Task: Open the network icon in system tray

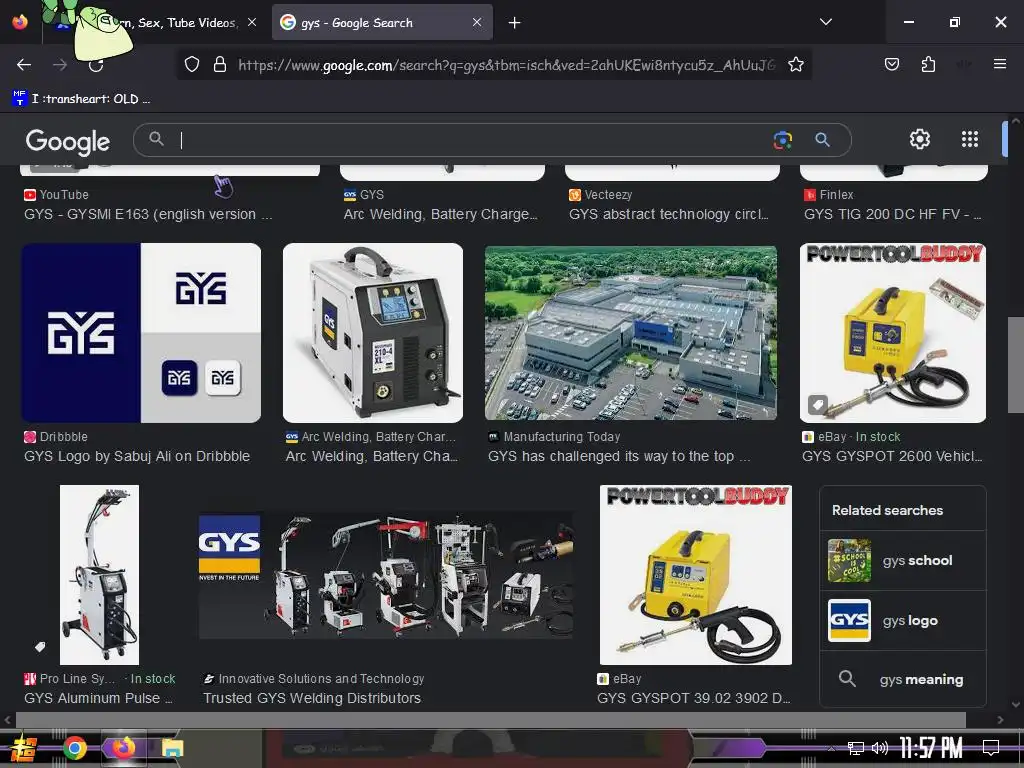Action: coord(856,748)
